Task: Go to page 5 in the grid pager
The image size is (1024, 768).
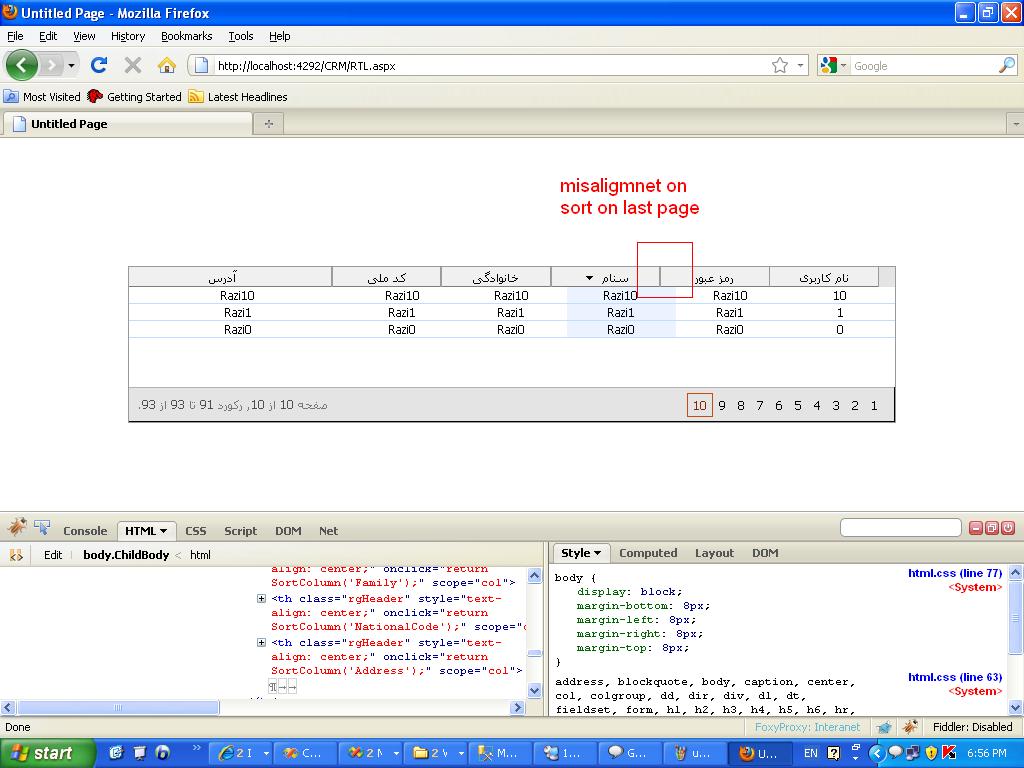Action: [798, 405]
